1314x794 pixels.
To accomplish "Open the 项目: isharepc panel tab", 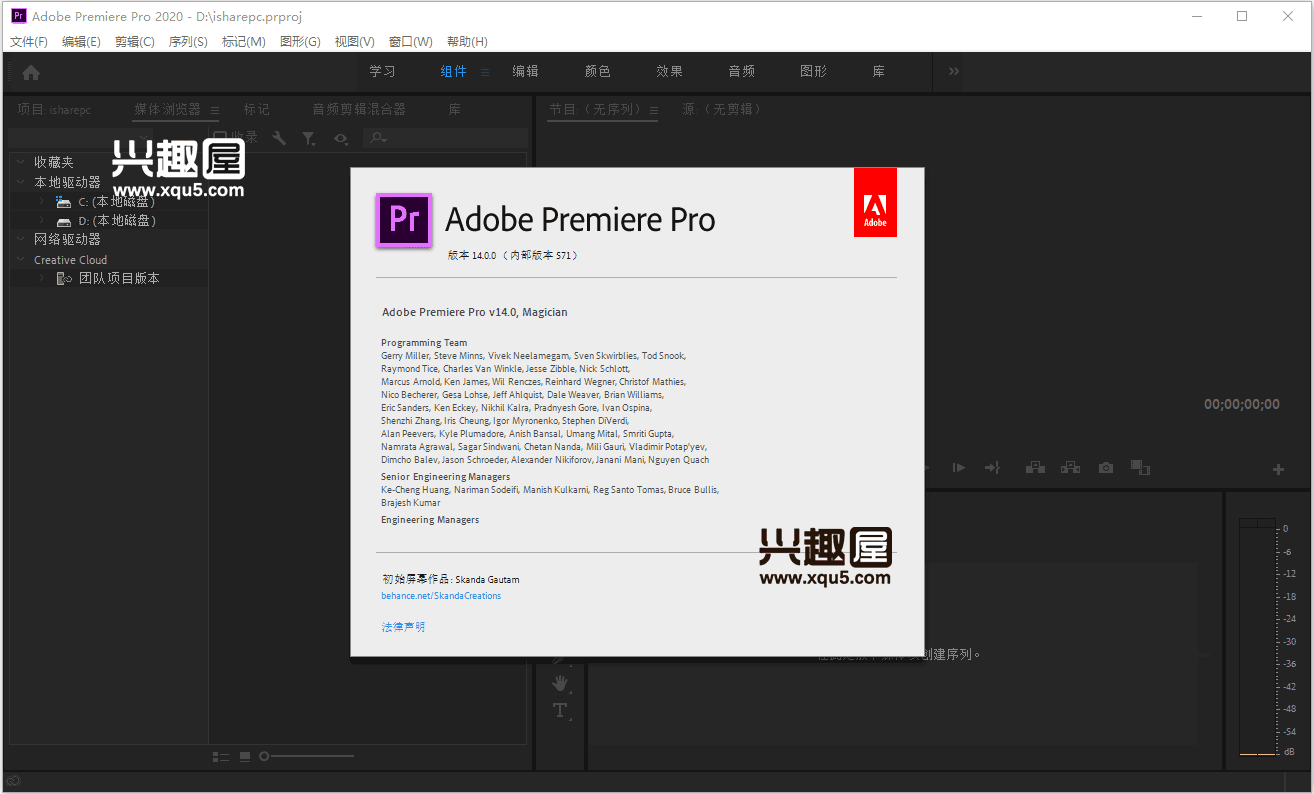I will tap(54, 110).
